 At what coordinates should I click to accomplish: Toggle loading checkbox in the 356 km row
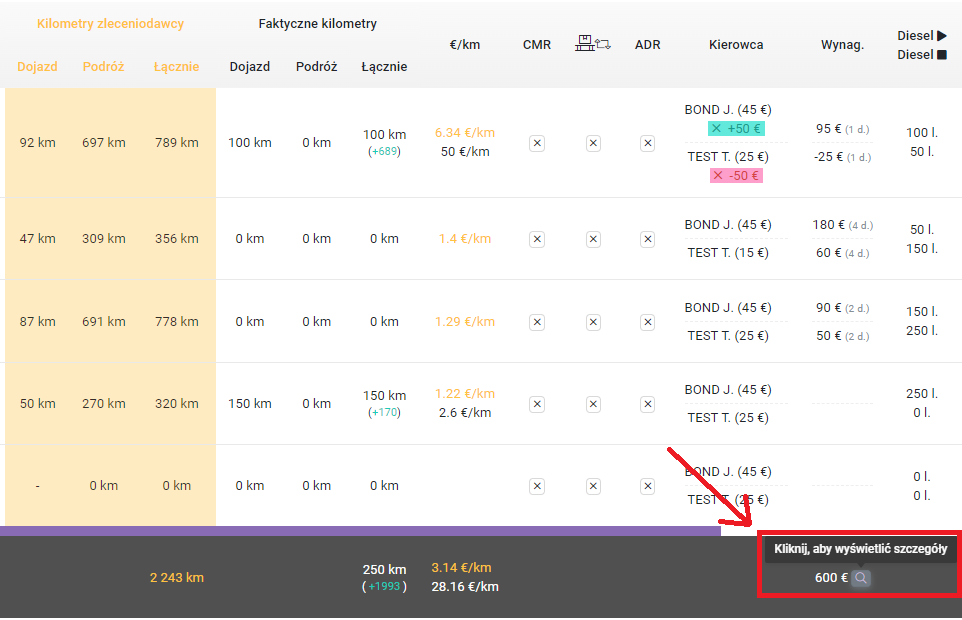coord(593,239)
